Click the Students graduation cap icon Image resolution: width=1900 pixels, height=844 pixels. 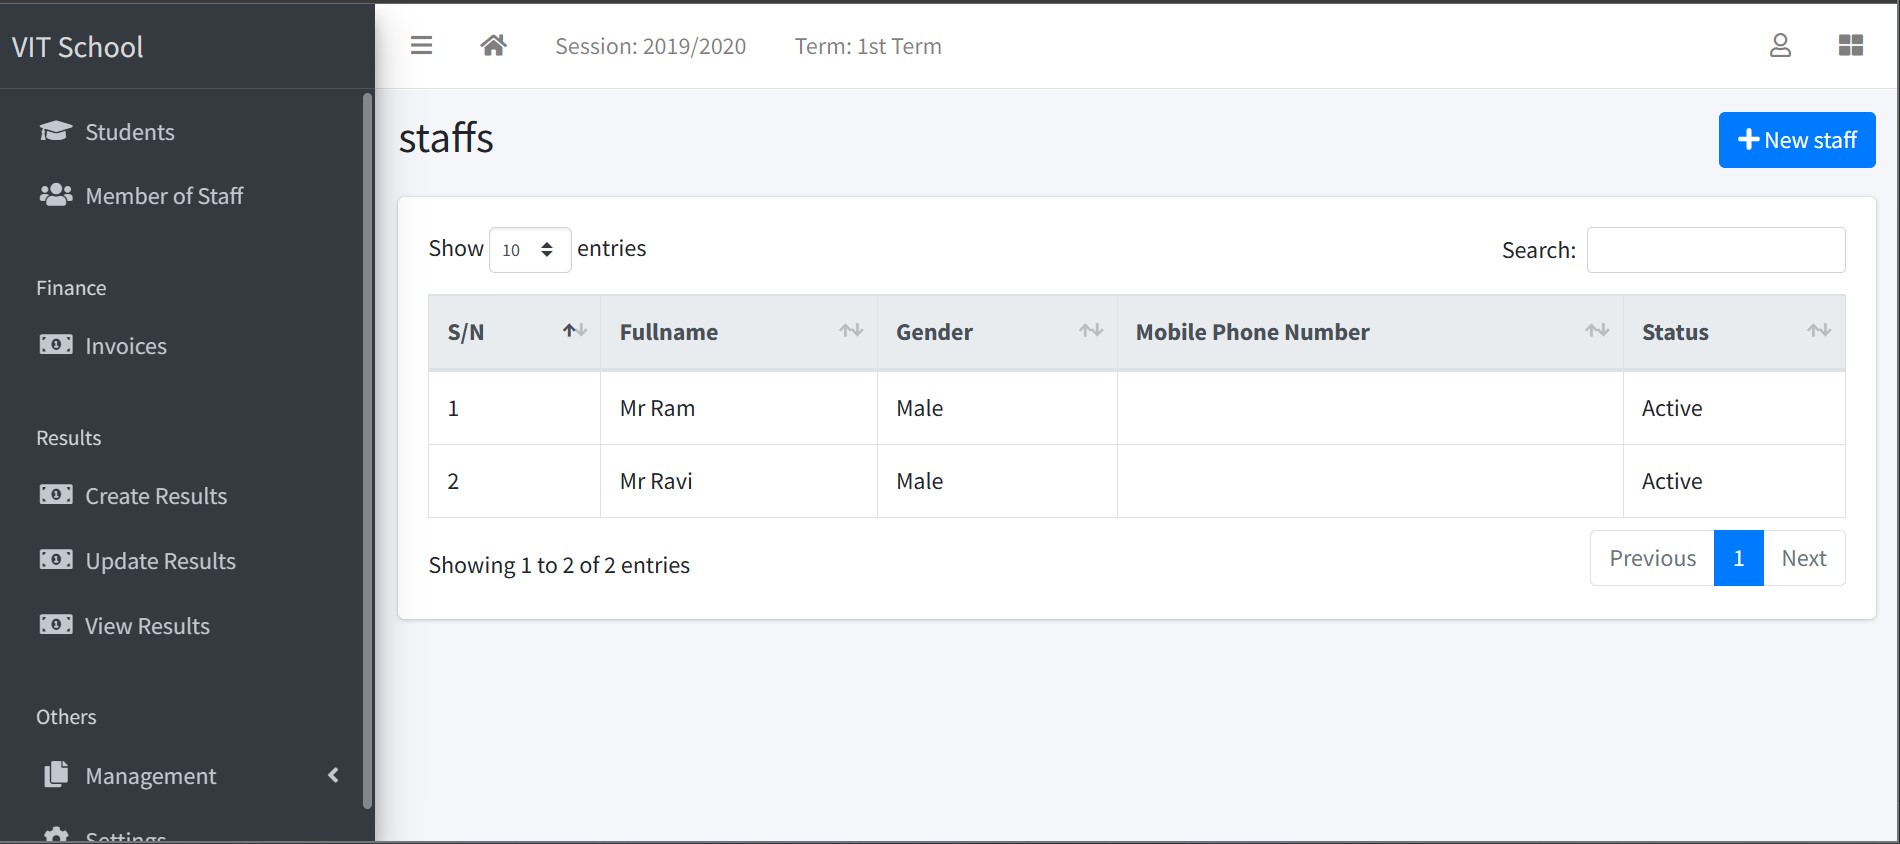click(x=56, y=131)
